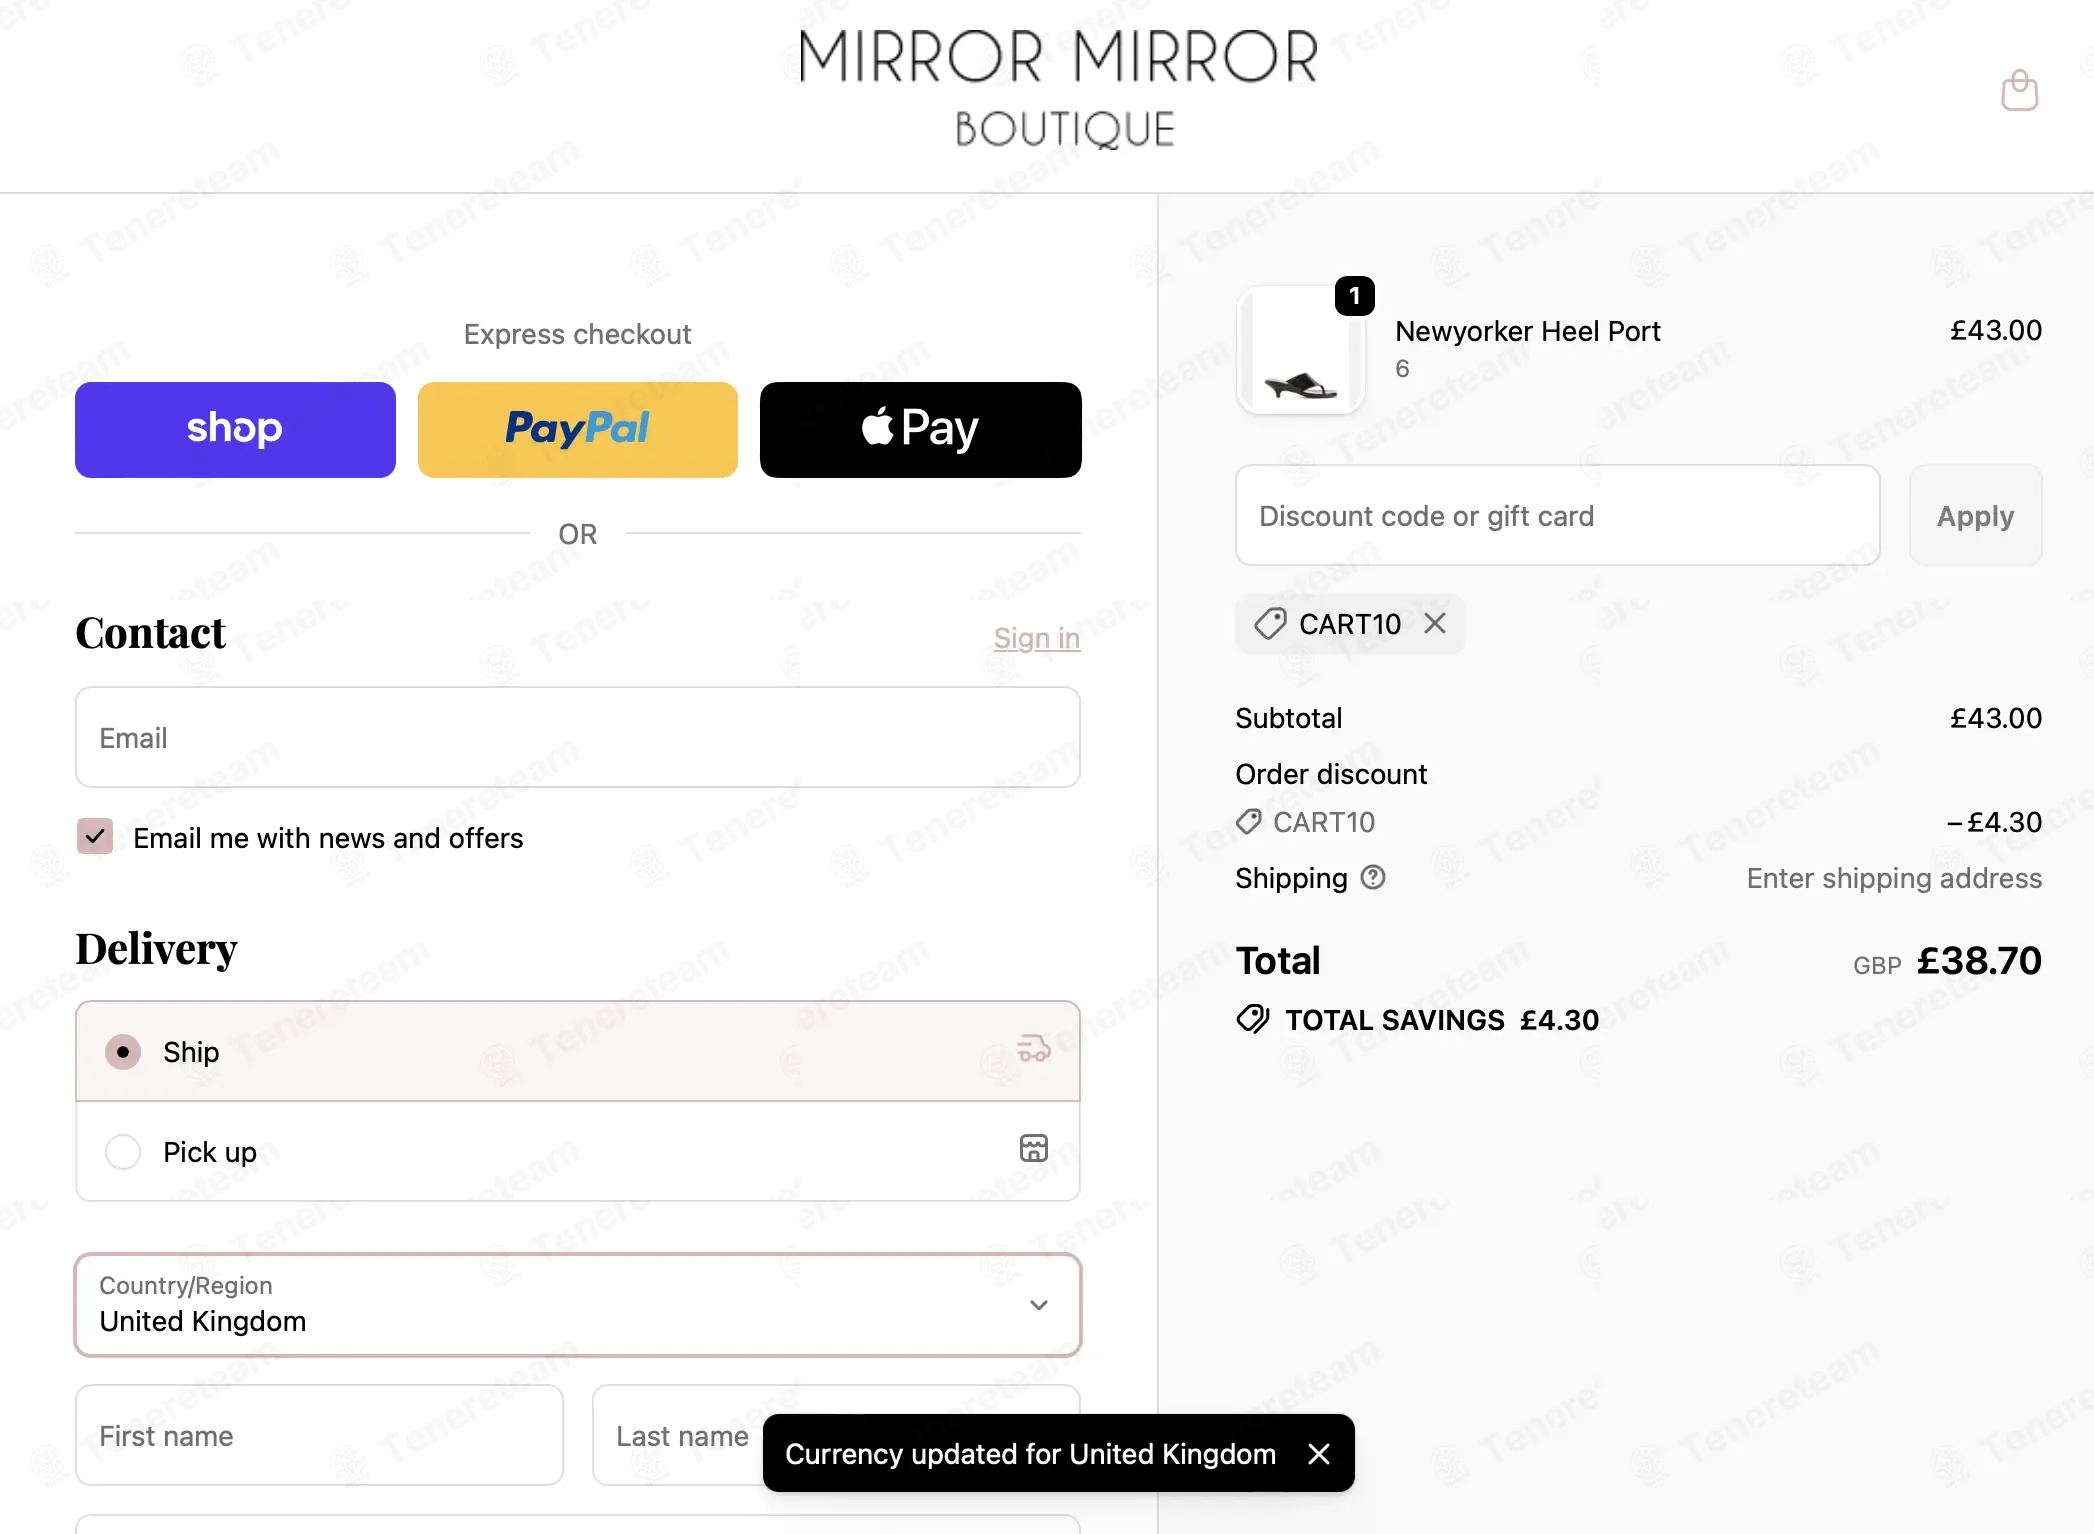Viewport: 2094px width, 1534px height.
Task: Click the Subtotal £43.00 value
Action: 1995,718
